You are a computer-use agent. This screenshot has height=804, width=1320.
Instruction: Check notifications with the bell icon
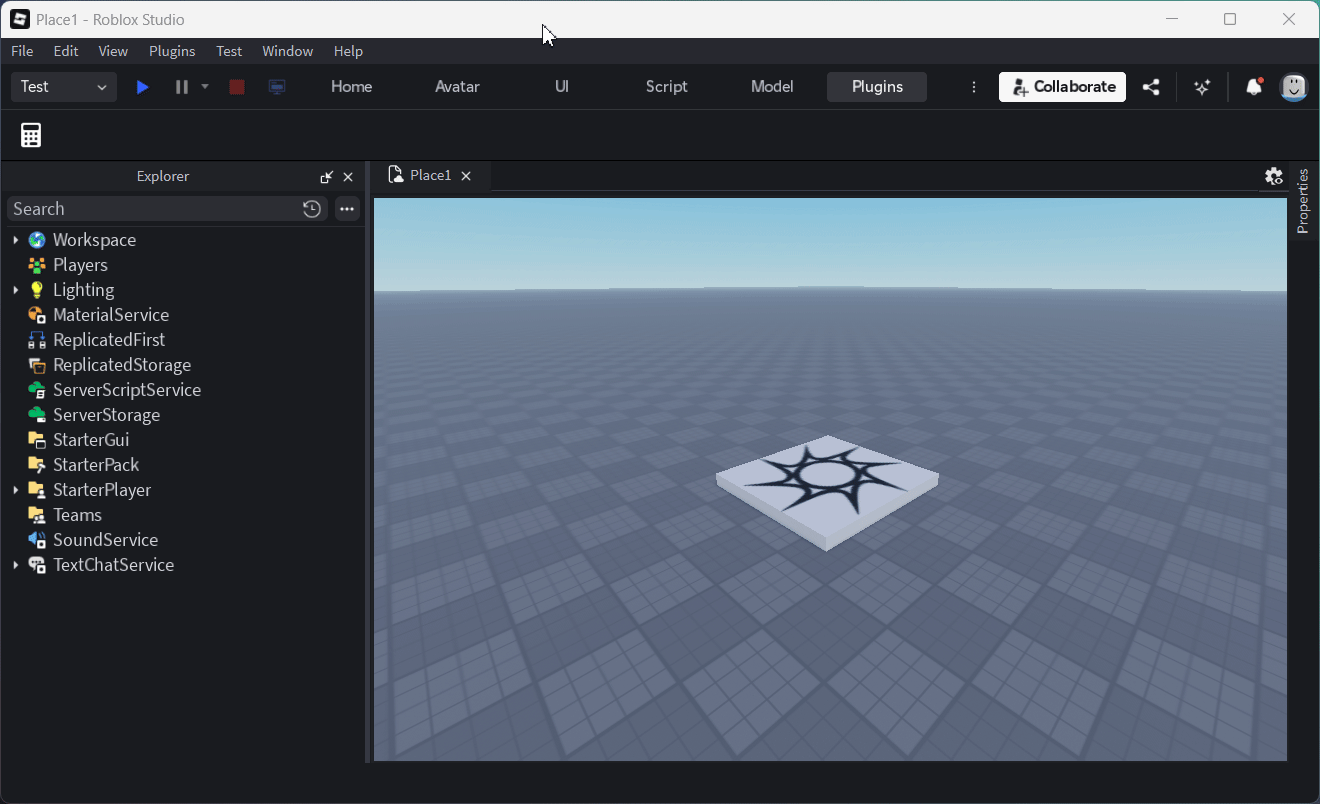pyautogui.click(x=1253, y=87)
